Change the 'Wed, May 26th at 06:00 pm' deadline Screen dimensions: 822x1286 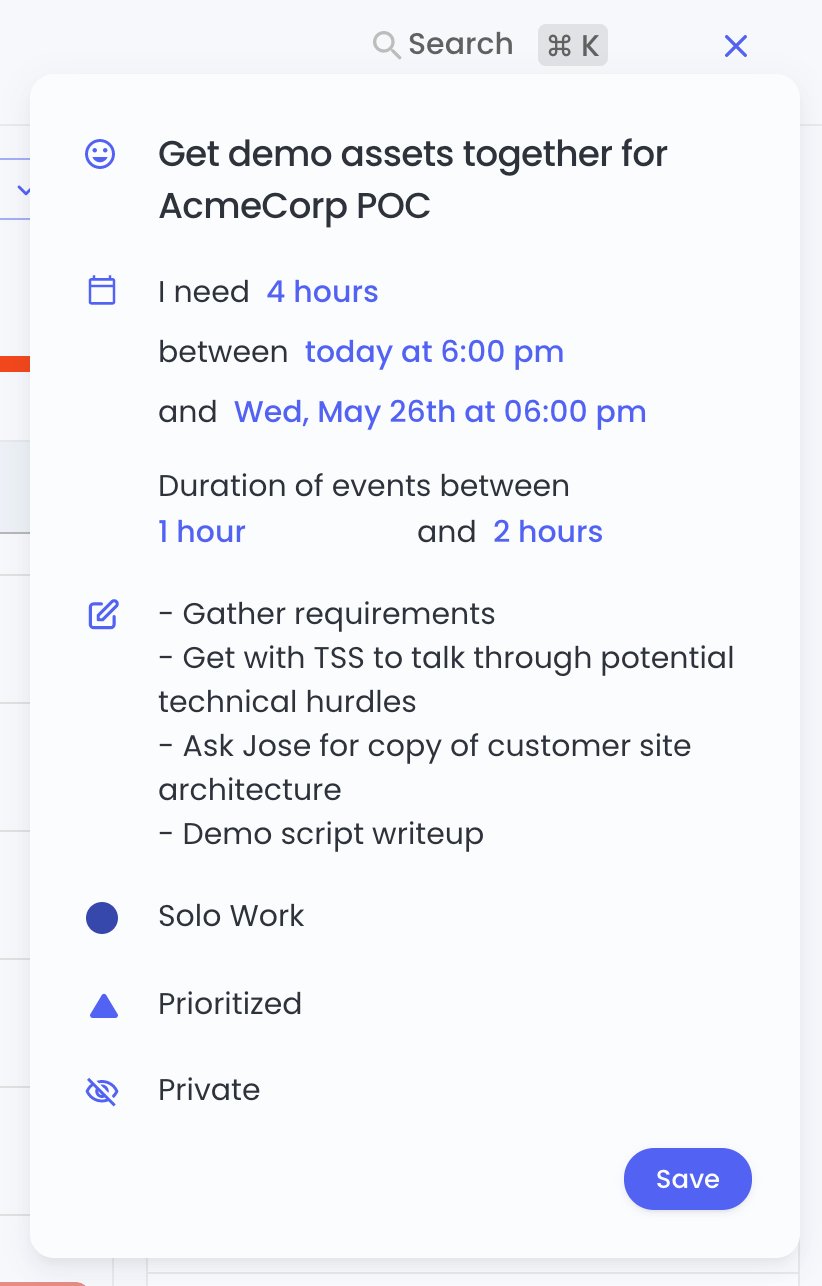(x=440, y=412)
